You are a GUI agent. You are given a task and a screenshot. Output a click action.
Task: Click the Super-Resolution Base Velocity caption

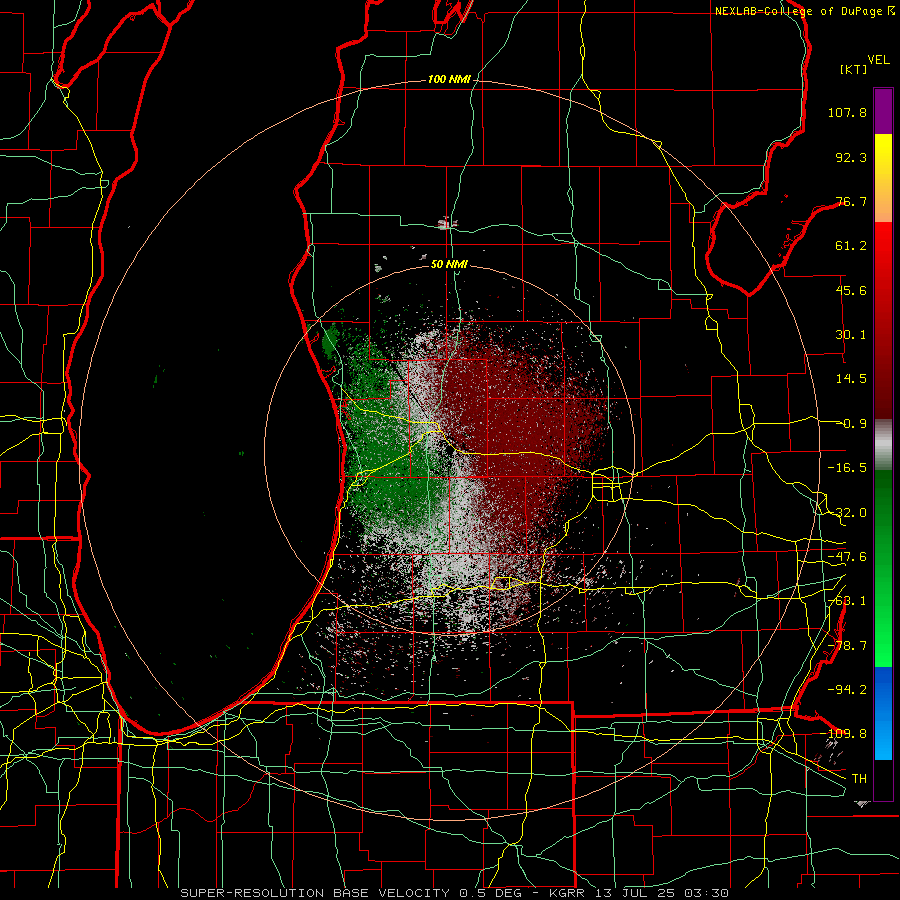(x=455, y=893)
